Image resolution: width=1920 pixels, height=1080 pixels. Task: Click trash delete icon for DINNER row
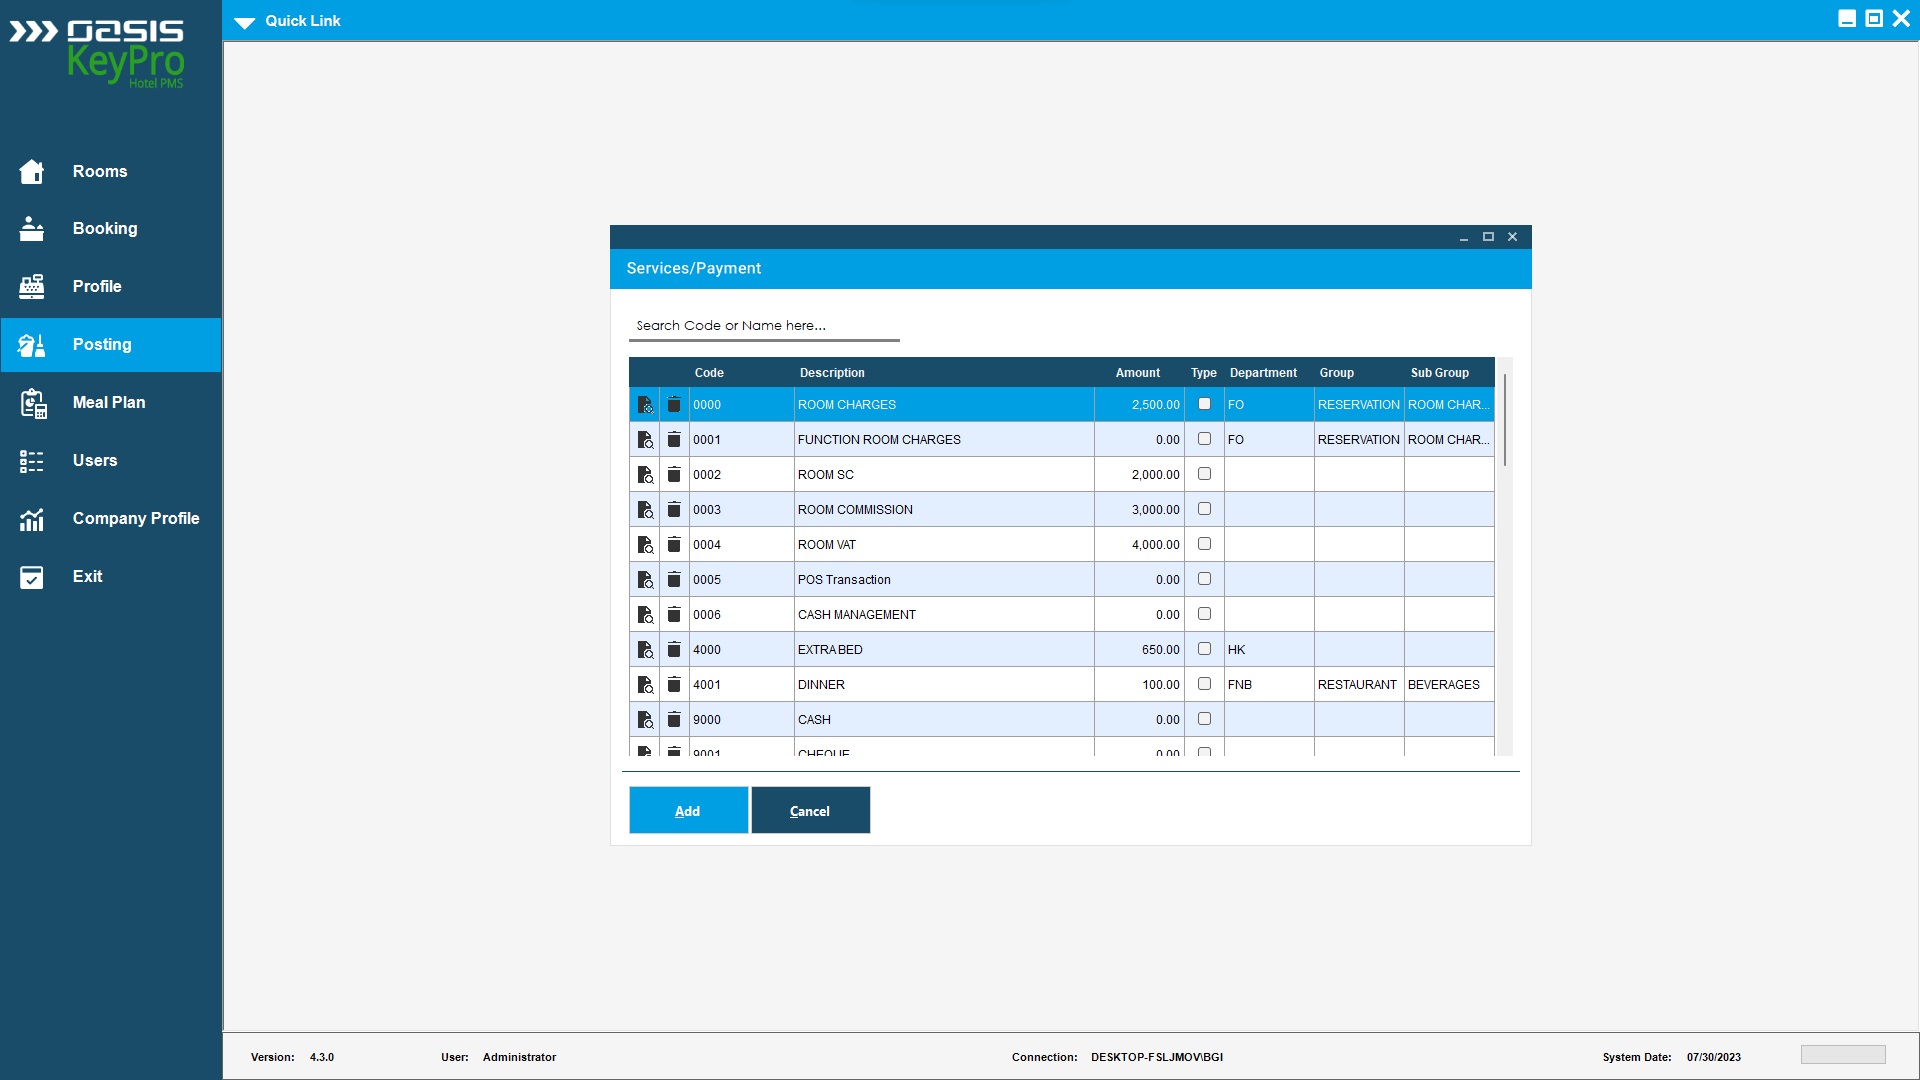674,685
